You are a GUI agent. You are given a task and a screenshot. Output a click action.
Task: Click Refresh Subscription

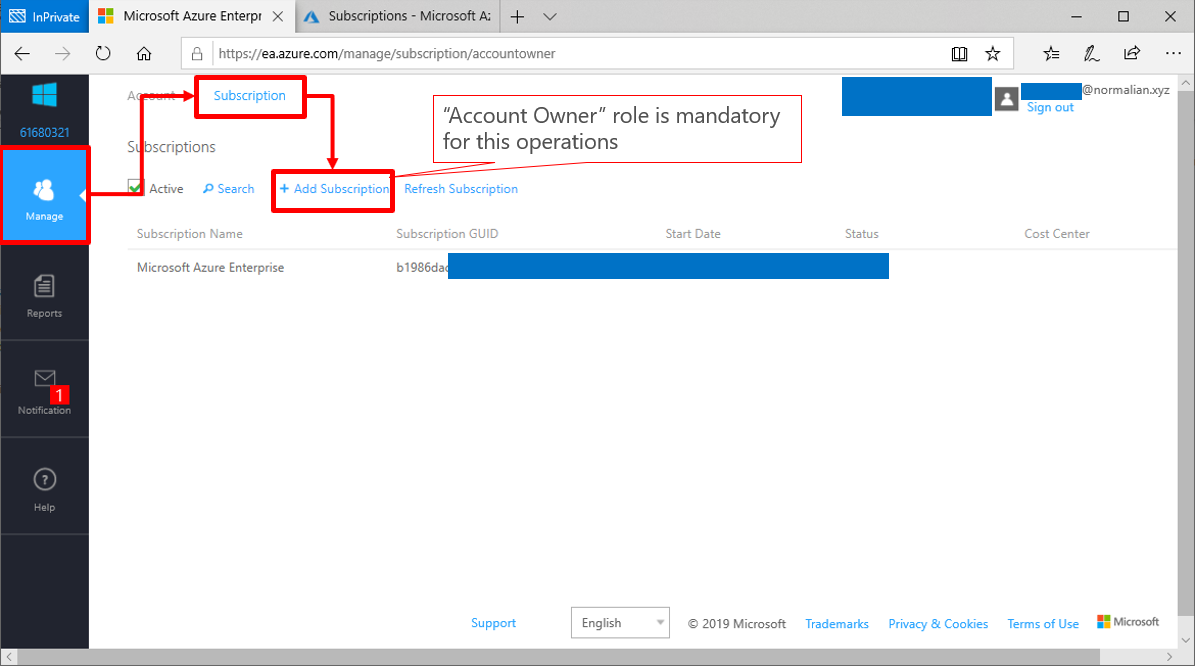coord(461,189)
